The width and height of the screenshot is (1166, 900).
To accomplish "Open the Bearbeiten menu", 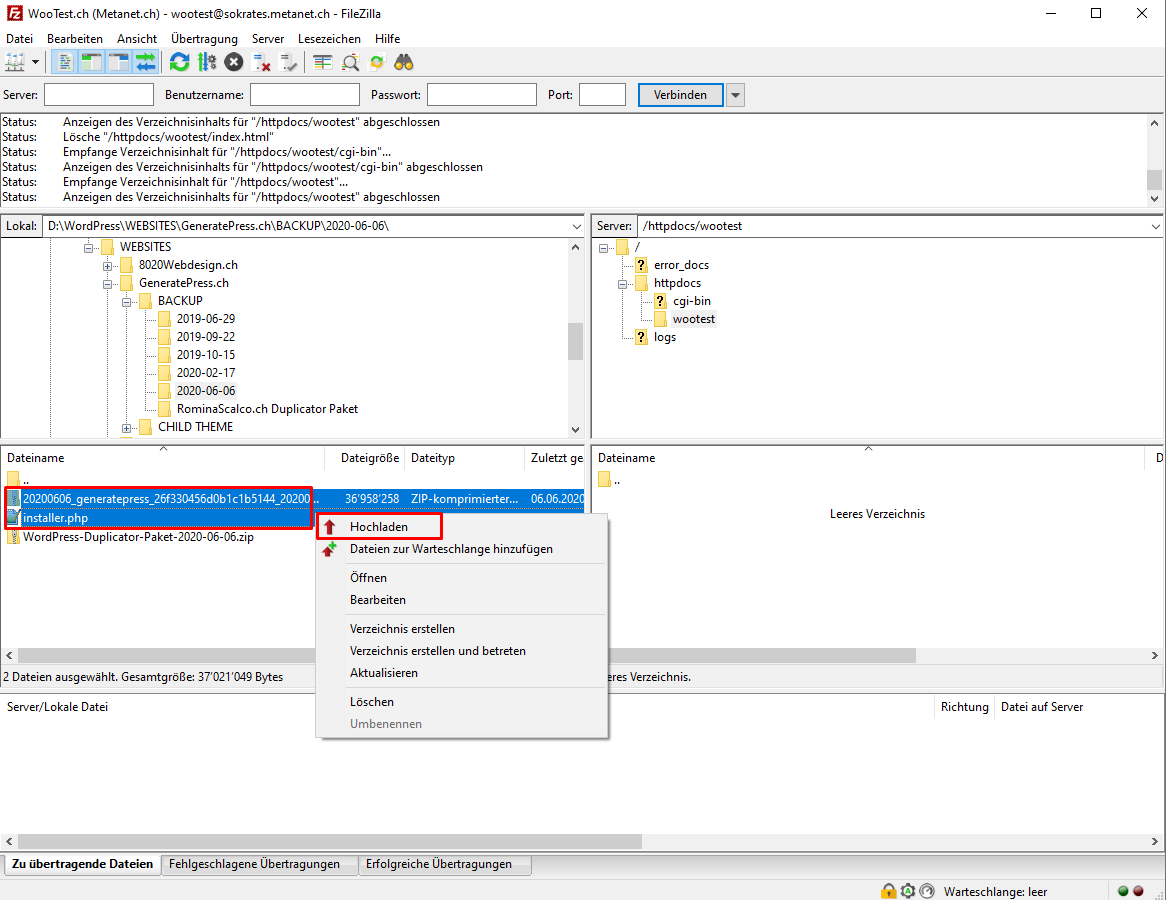I will pos(74,39).
